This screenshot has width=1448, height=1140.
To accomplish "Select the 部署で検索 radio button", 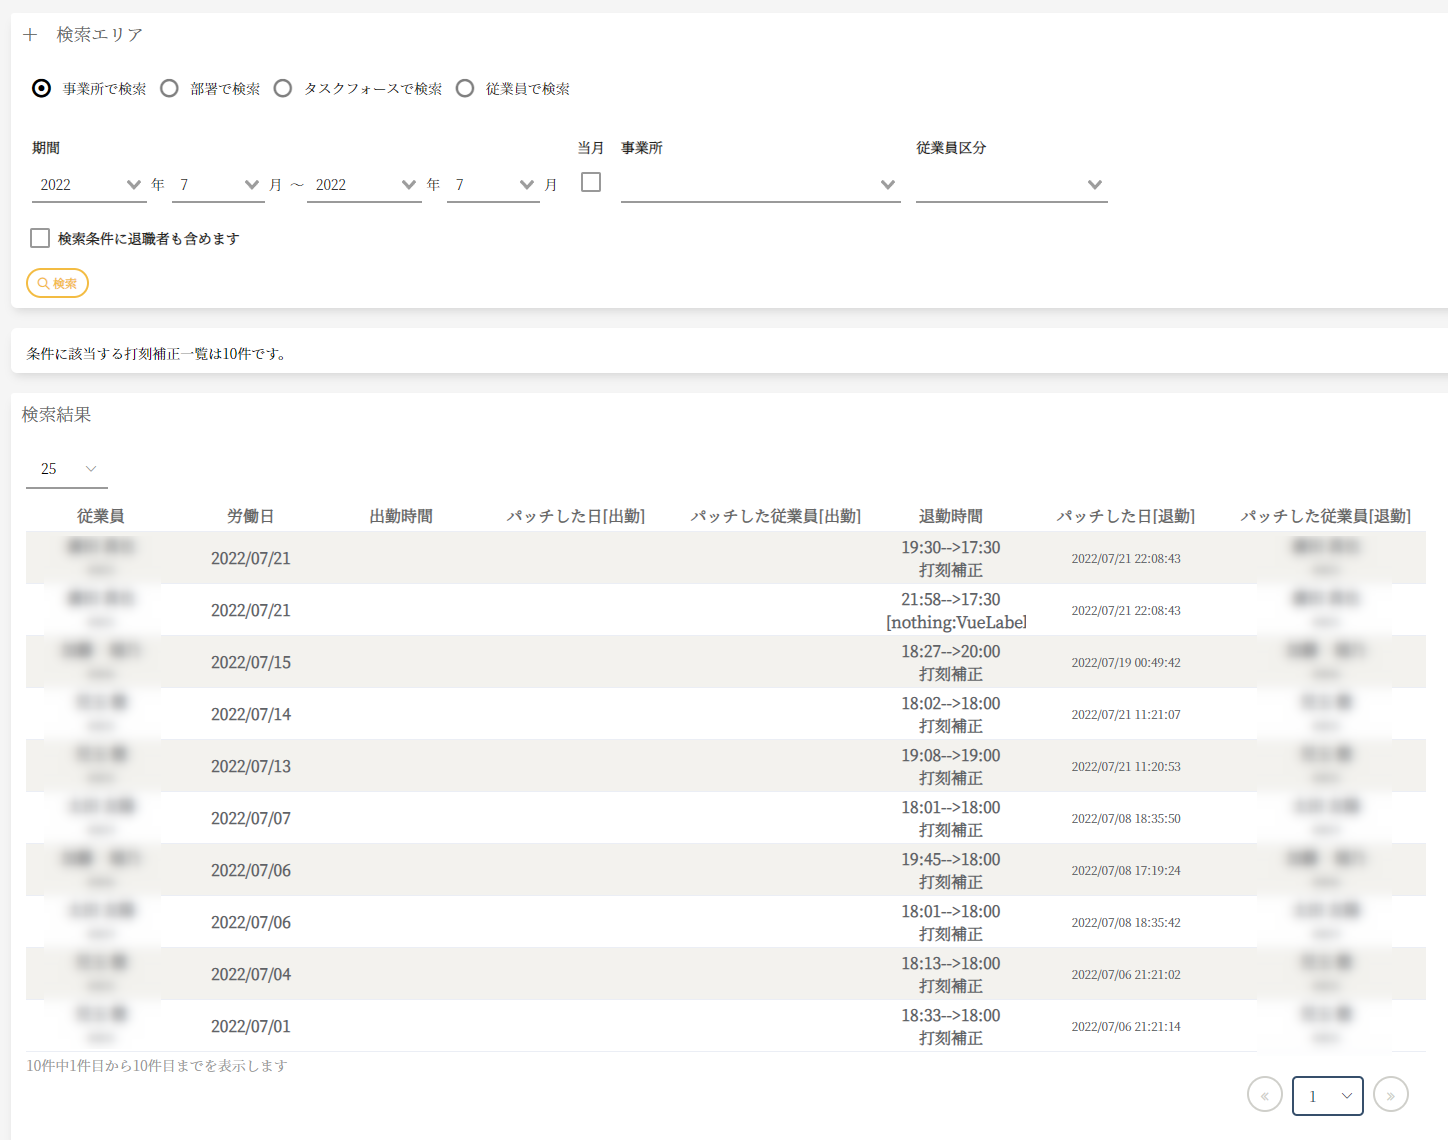I will click(170, 89).
